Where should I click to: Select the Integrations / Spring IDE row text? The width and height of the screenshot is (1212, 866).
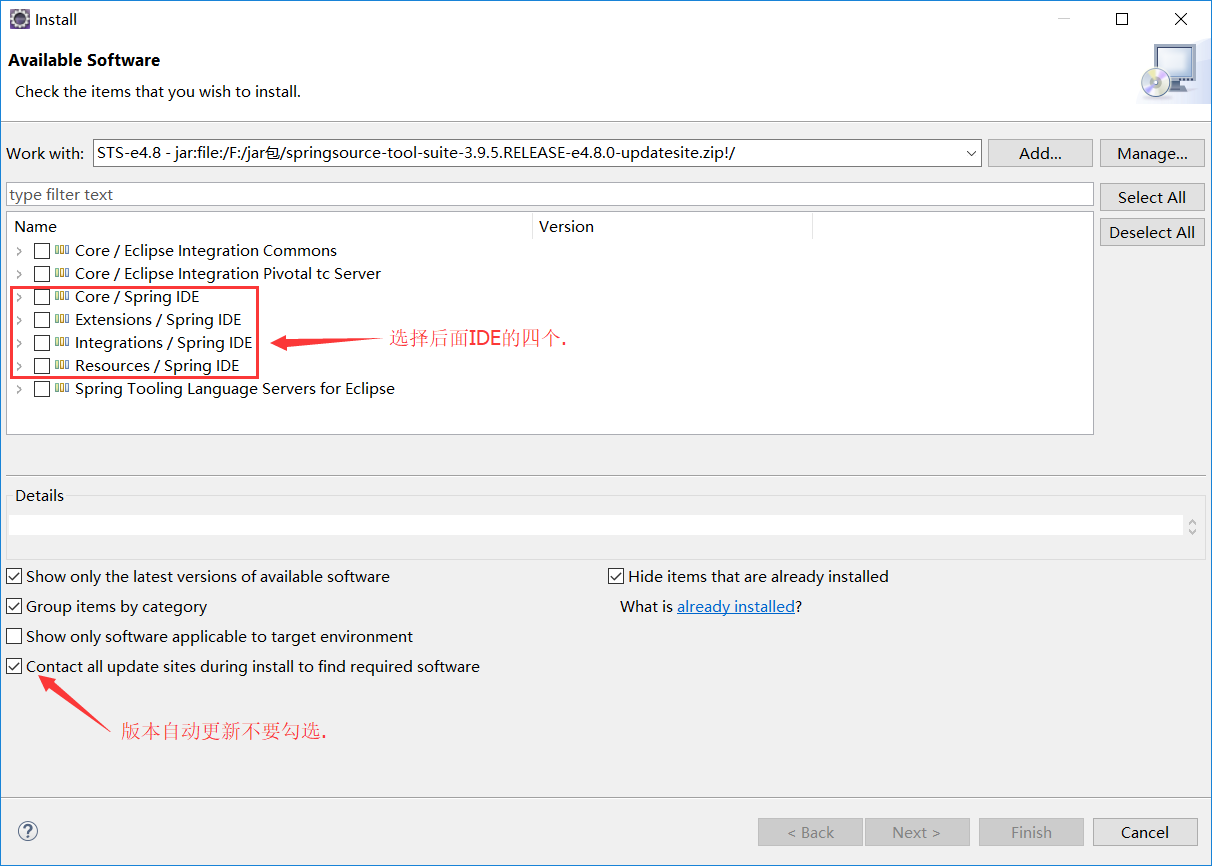[164, 343]
